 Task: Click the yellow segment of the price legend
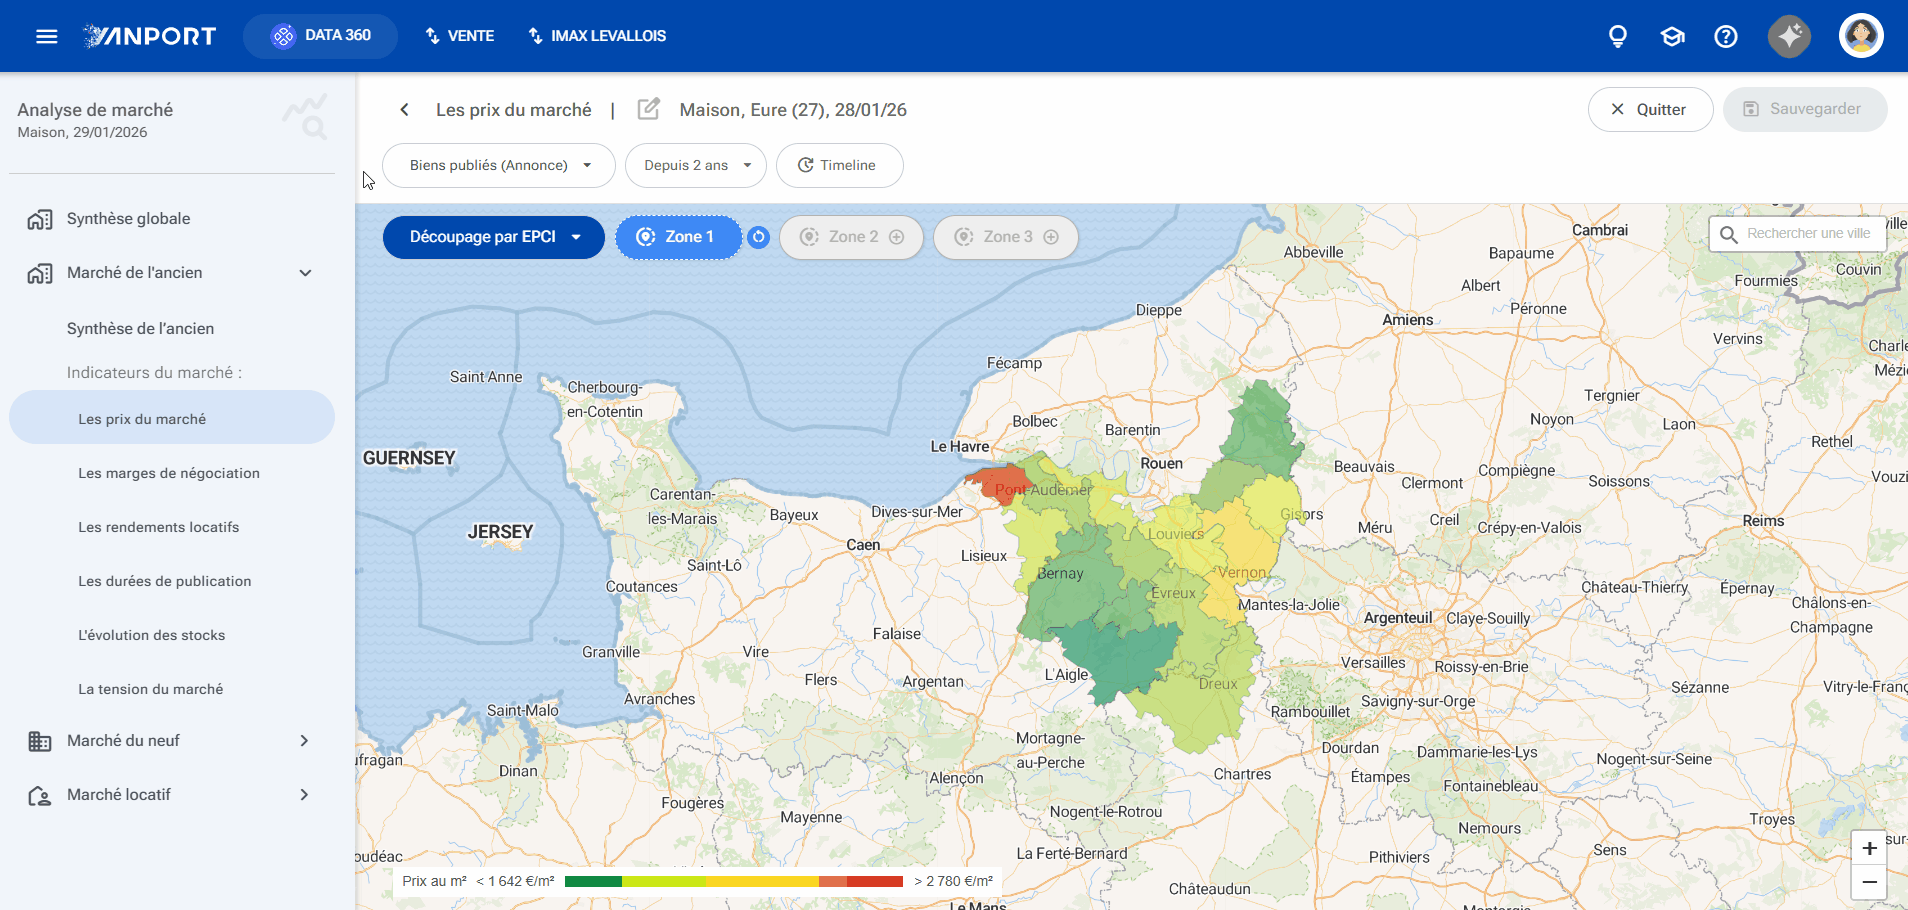[762, 881]
